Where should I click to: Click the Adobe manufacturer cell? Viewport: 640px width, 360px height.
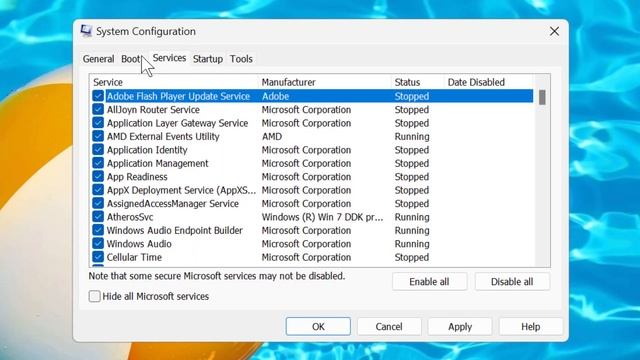[276, 96]
